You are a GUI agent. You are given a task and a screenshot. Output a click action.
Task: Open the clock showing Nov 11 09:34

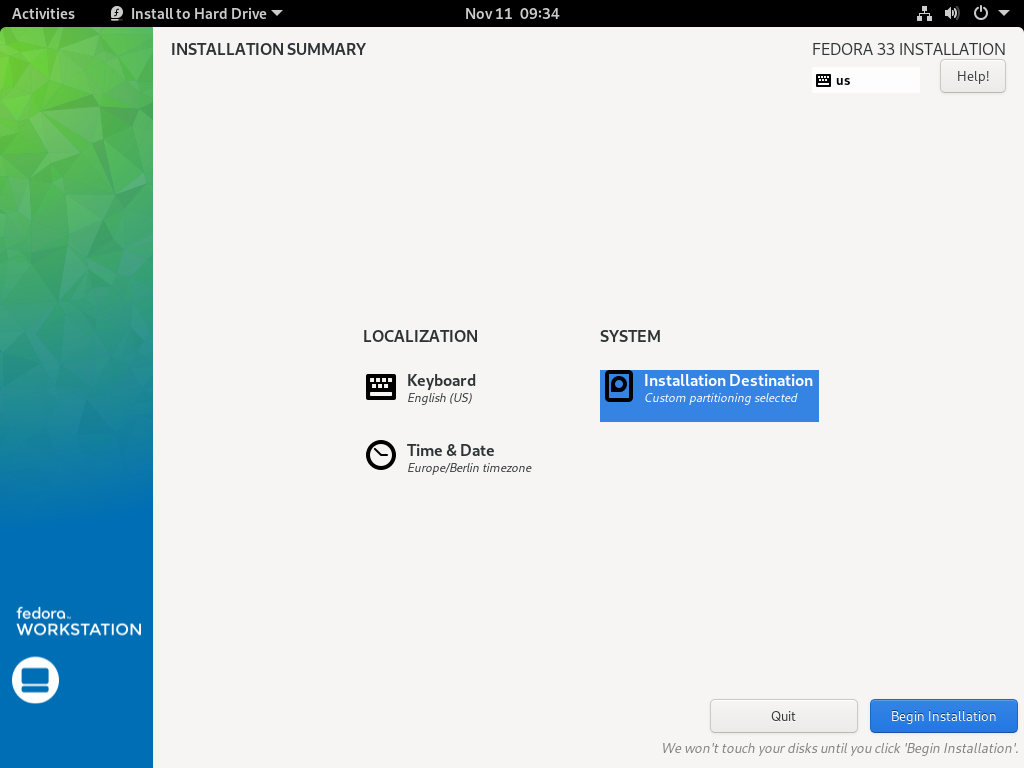[x=512, y=14]
